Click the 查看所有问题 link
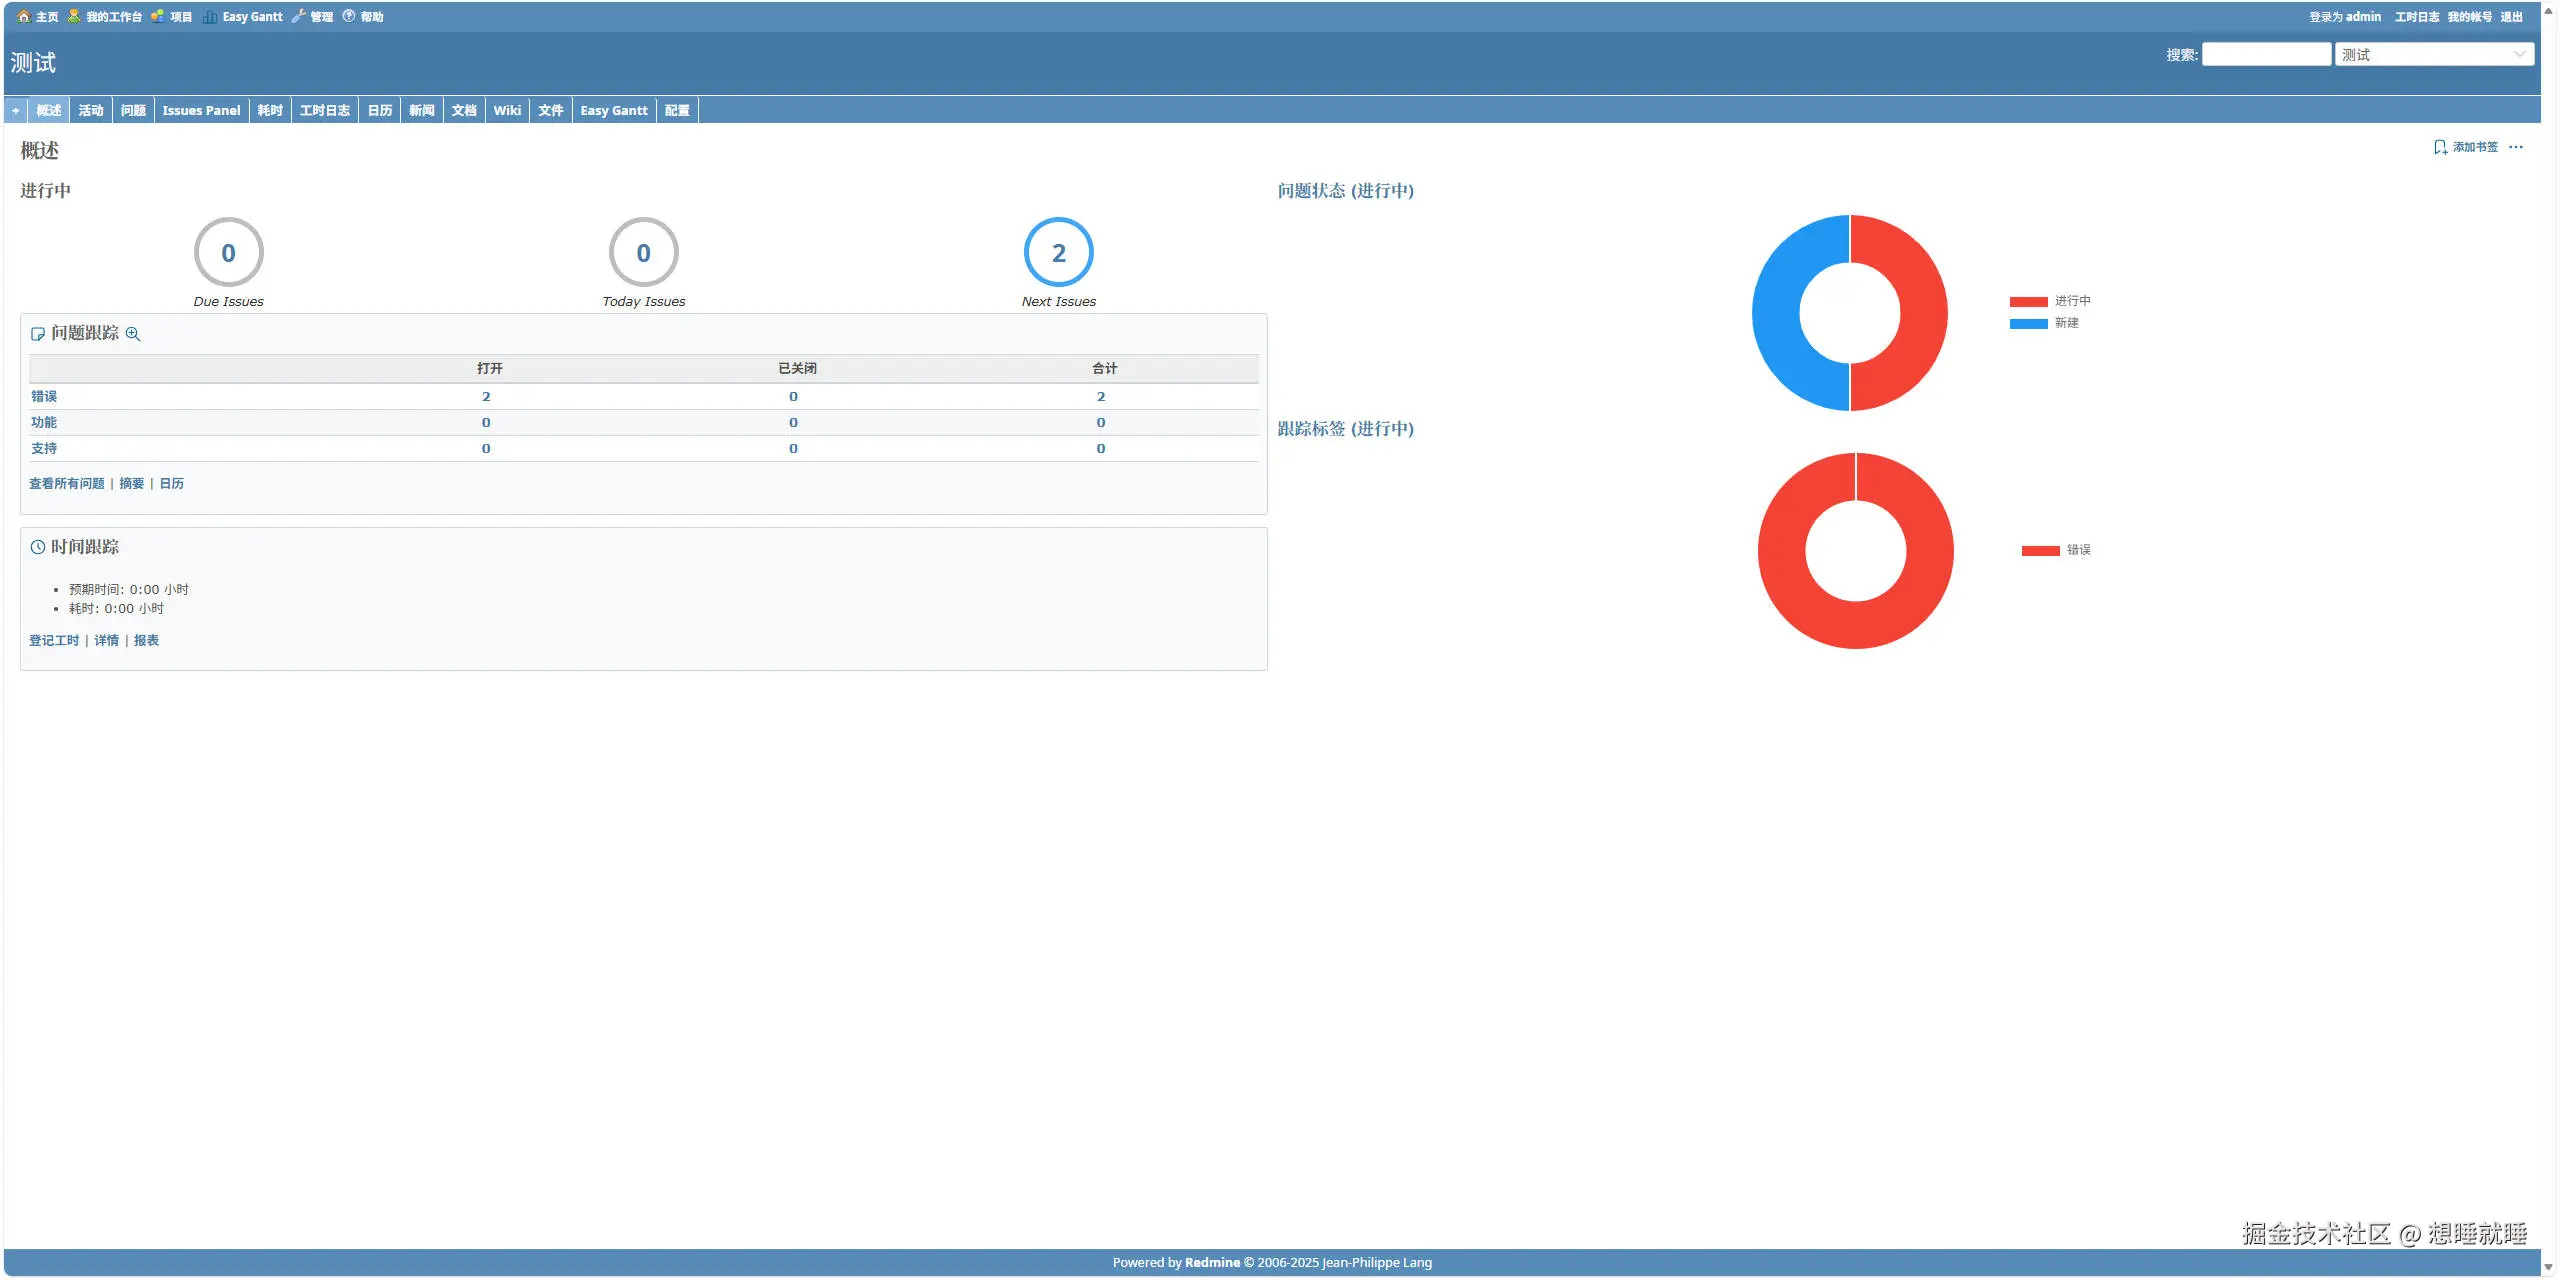This screenshot has height=1280, width=2560. pos(67,484)
